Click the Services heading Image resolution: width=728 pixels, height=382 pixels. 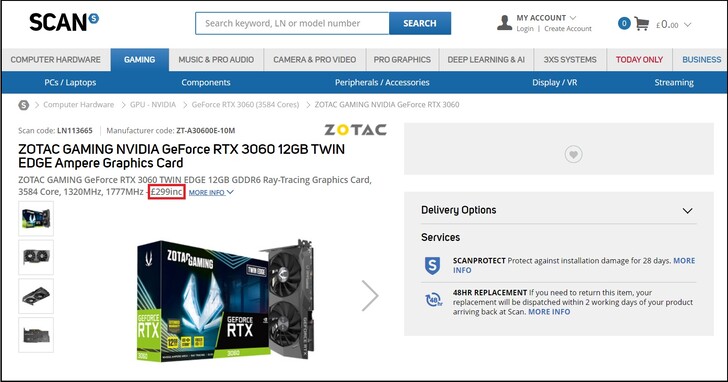[x=441, y=237]
